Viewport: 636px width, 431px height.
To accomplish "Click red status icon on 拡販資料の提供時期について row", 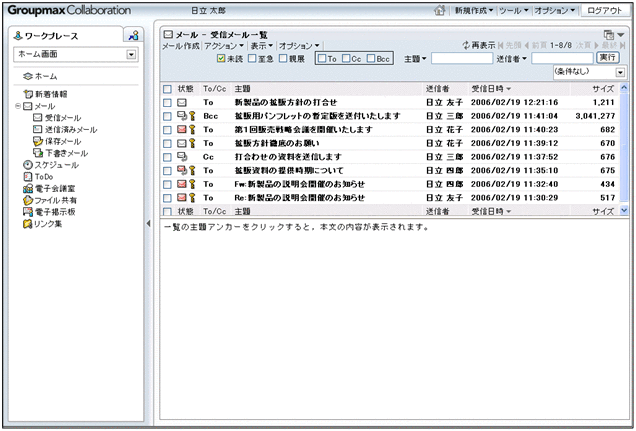I will [x=182, y=171].
